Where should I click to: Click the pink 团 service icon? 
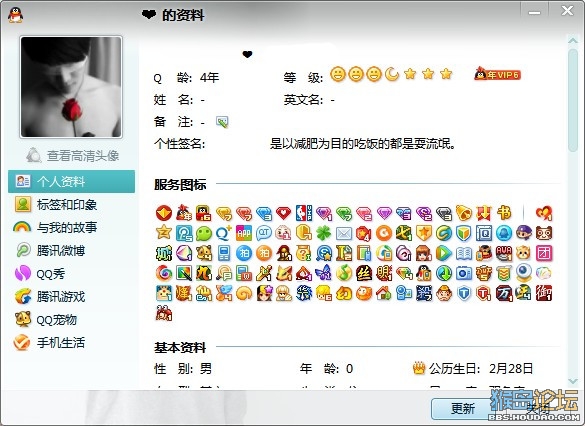tap(544, 253)
